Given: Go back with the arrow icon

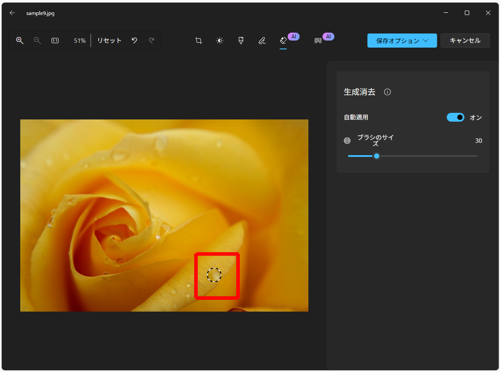Looking at the screenshot, I should (12, 13).
